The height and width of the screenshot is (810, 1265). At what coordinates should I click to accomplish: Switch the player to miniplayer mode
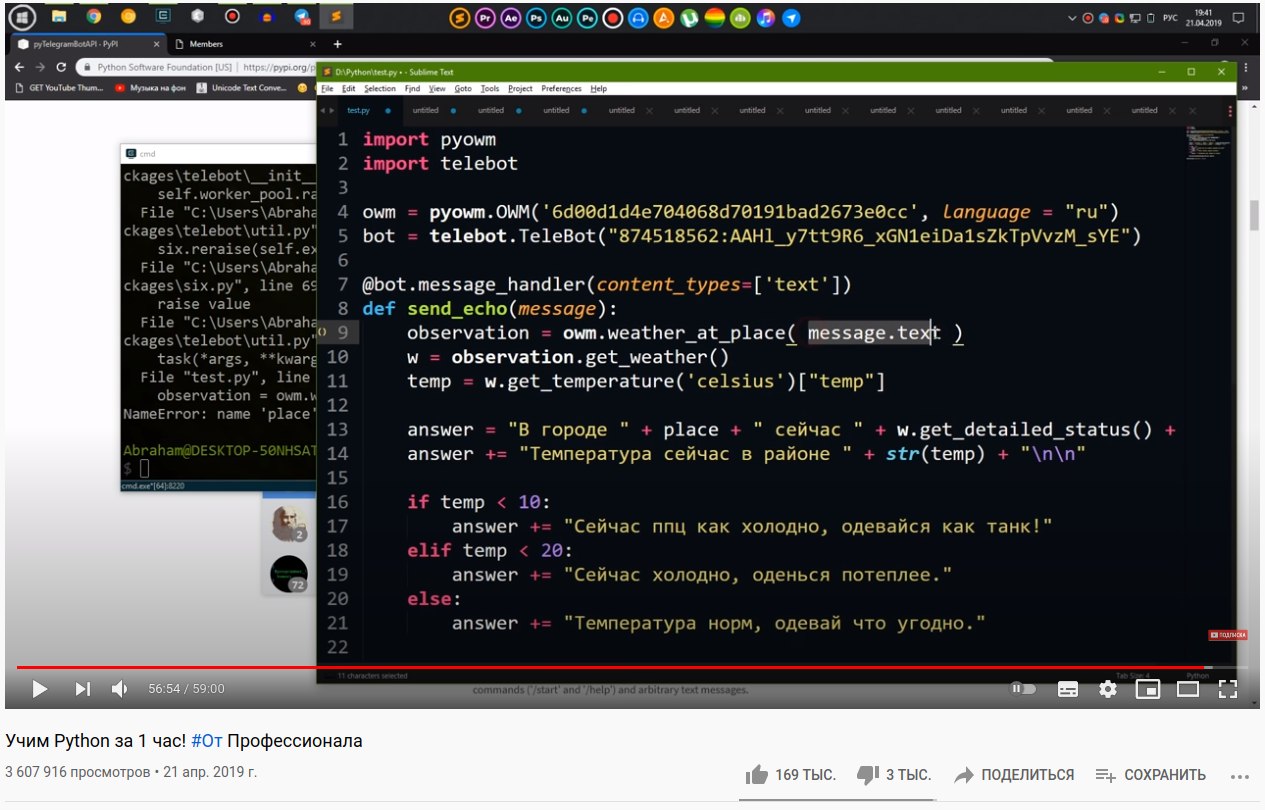1148,689
